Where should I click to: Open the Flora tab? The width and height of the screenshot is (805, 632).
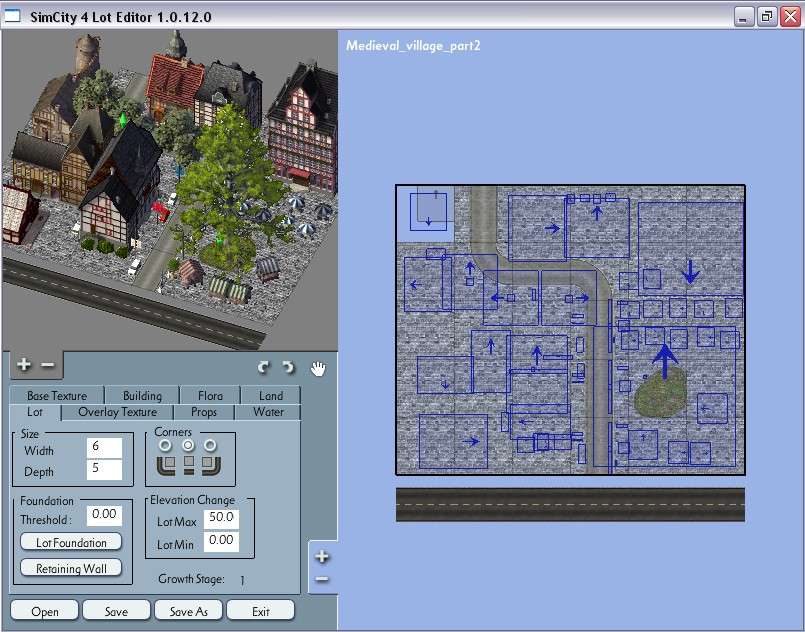point(210,395)
